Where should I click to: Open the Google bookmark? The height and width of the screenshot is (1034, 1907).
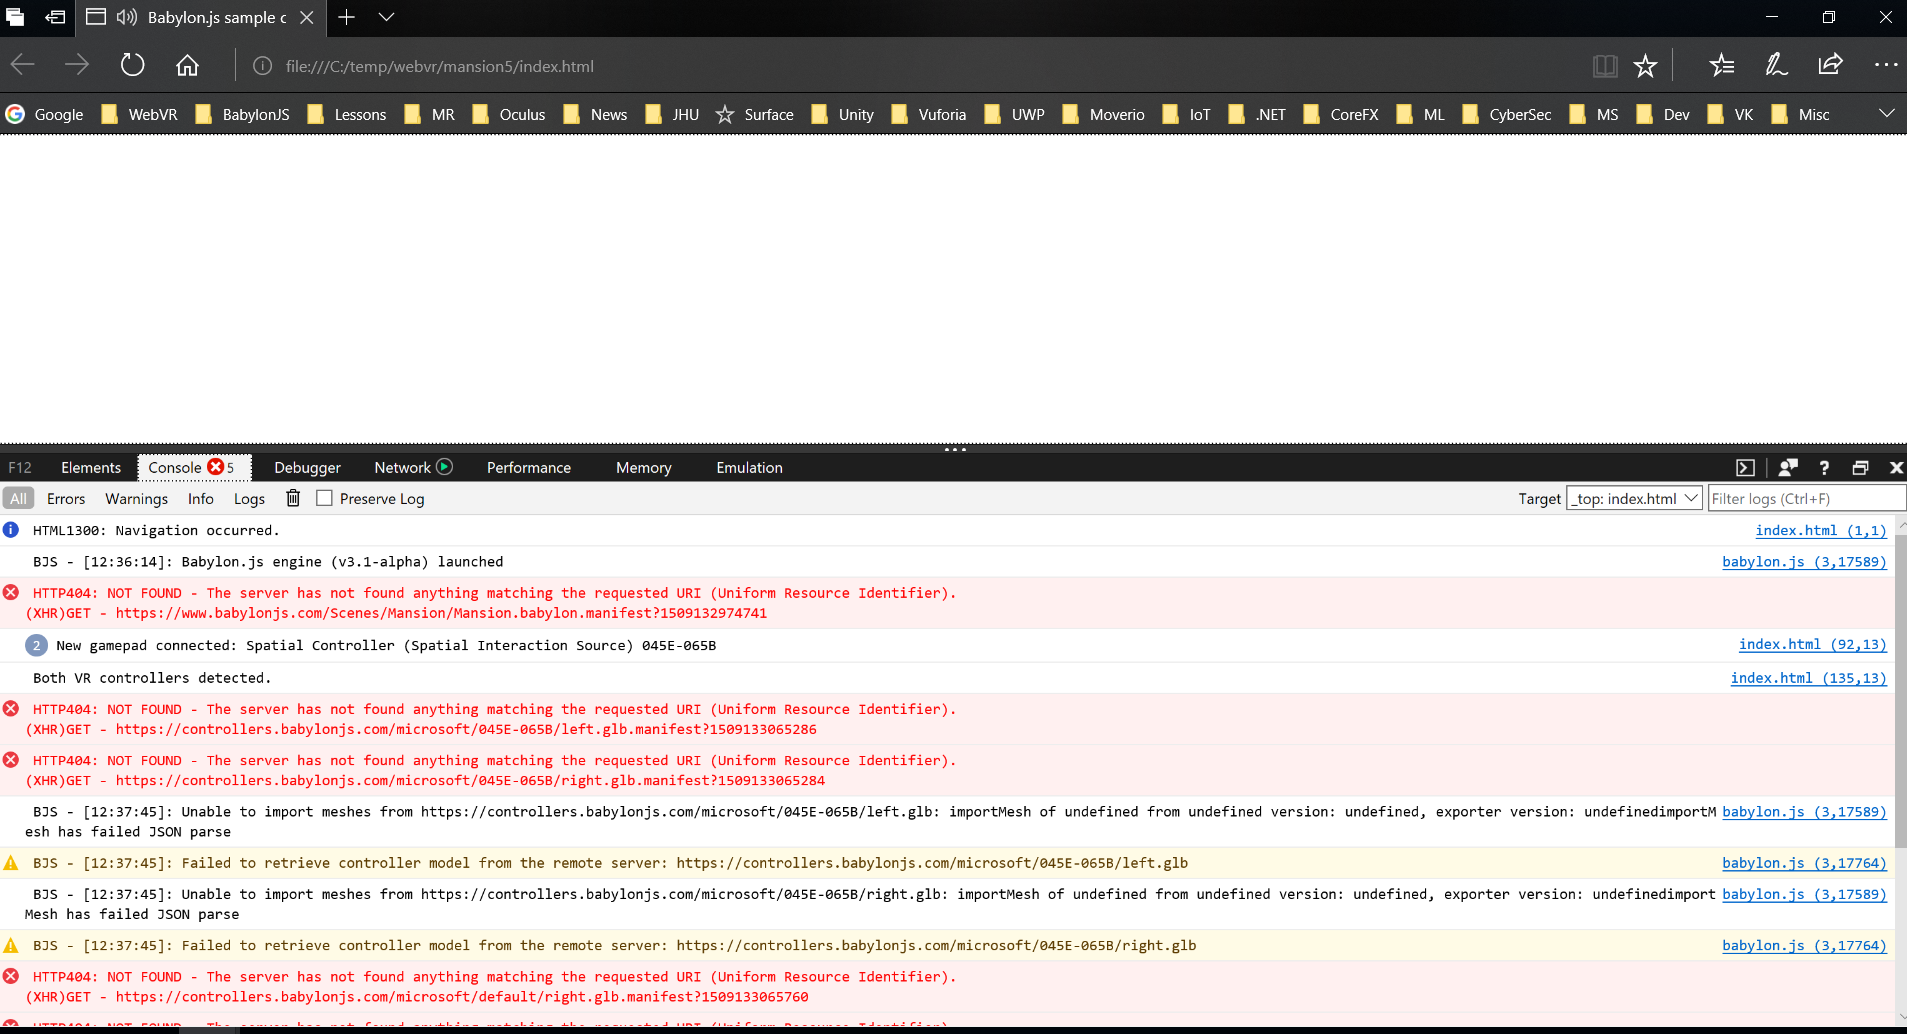[x=45, y=114]
